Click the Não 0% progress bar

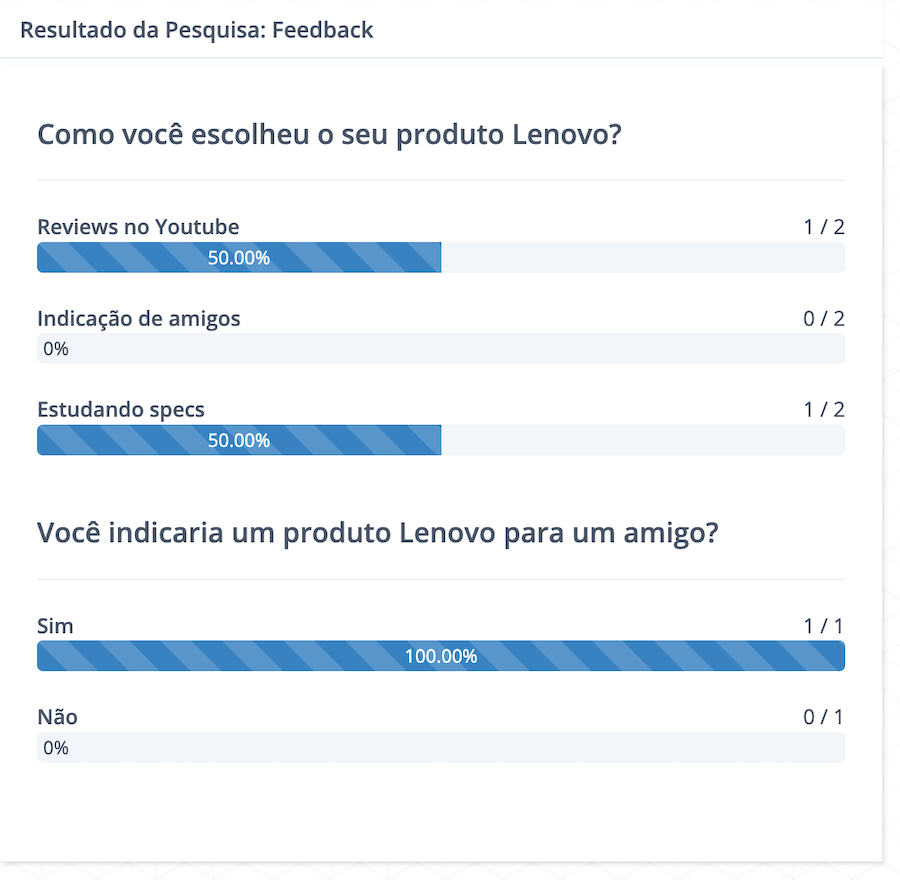click(441, 747)
